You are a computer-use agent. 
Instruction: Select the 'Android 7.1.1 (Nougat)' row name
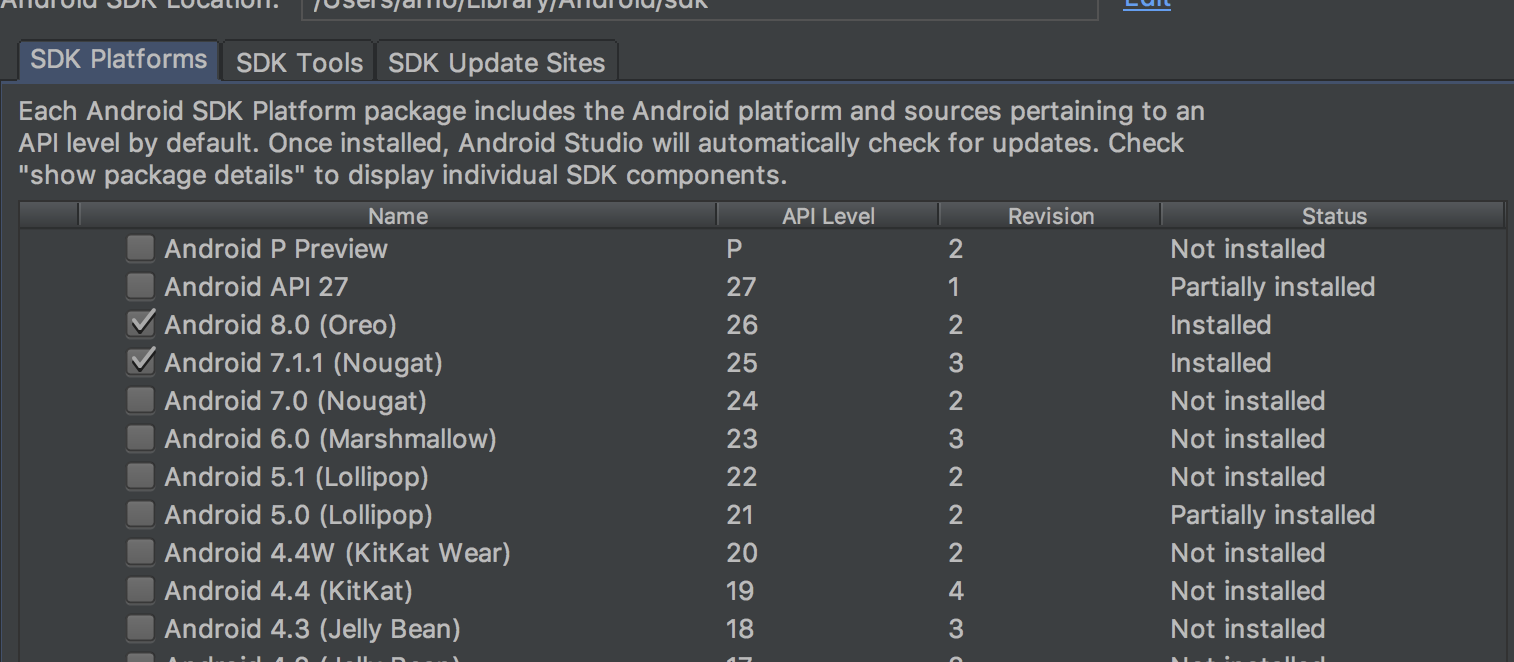pyautogui.click(x=303, y=363)
